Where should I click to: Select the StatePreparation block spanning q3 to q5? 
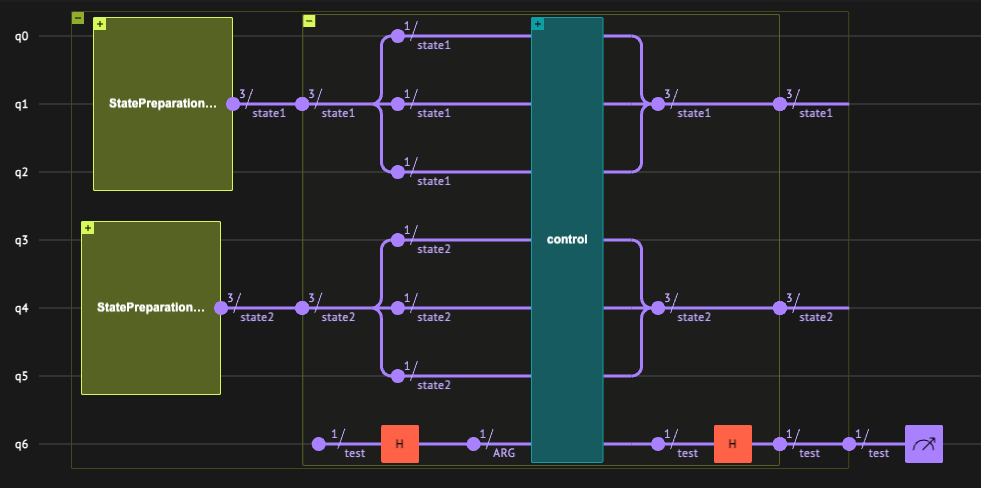click(x=151, y=308)
